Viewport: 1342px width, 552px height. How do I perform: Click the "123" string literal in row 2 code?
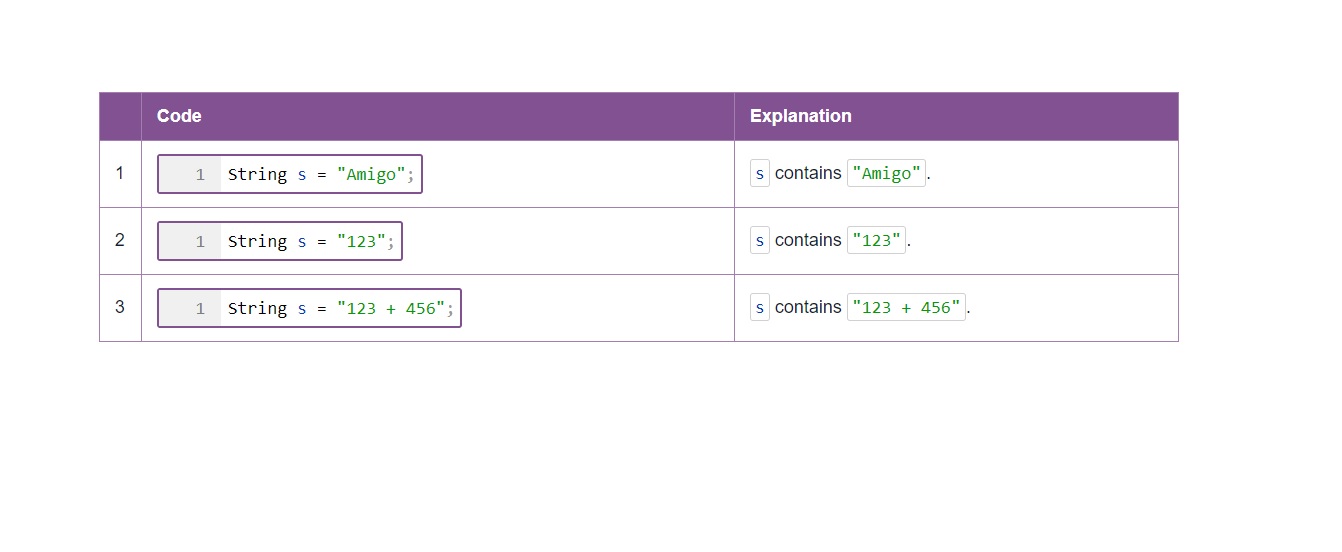click(361, 241)
